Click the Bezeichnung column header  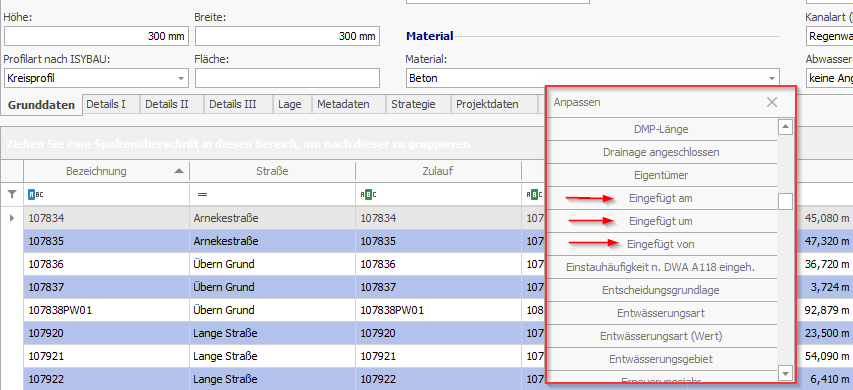click(106, 171)
